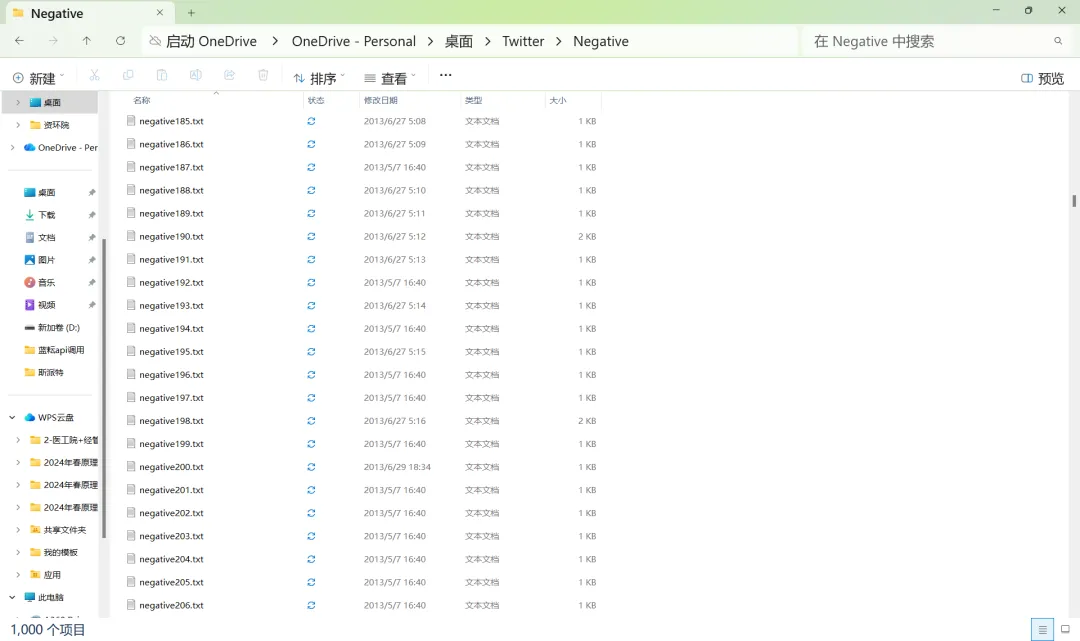Click the copy icon in toolbar
The width and height of the screenshot is (1080, 641).
point(127,75)
